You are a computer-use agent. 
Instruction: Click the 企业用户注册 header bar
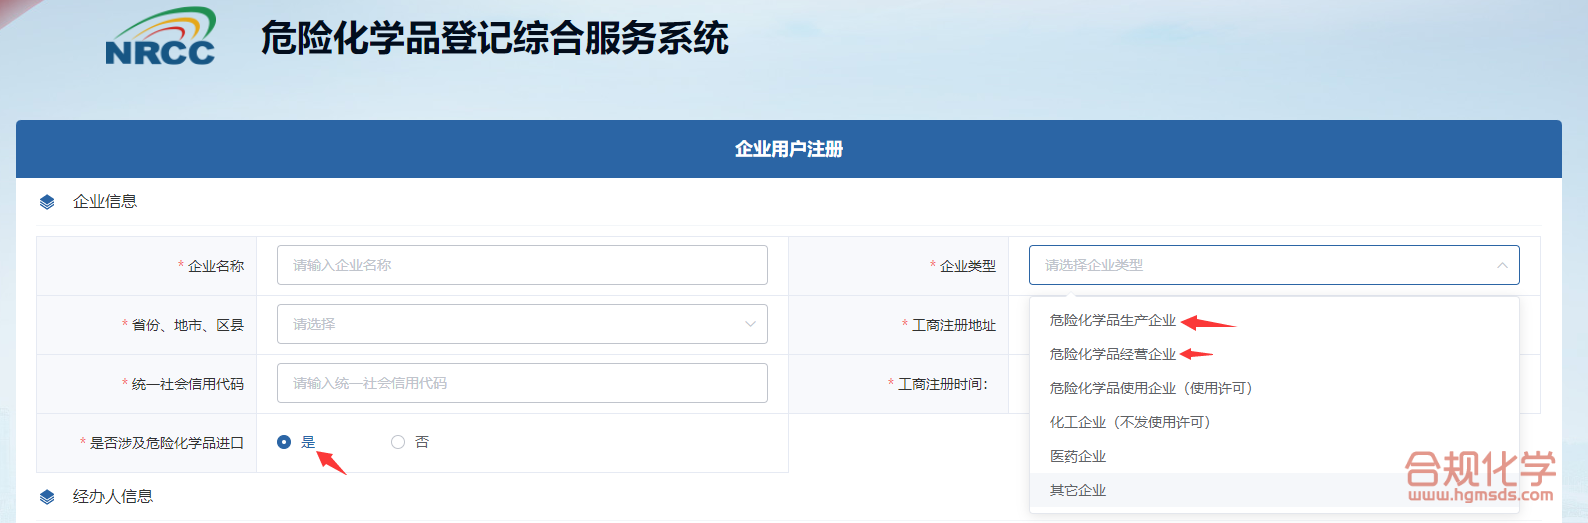click(788, 149)
